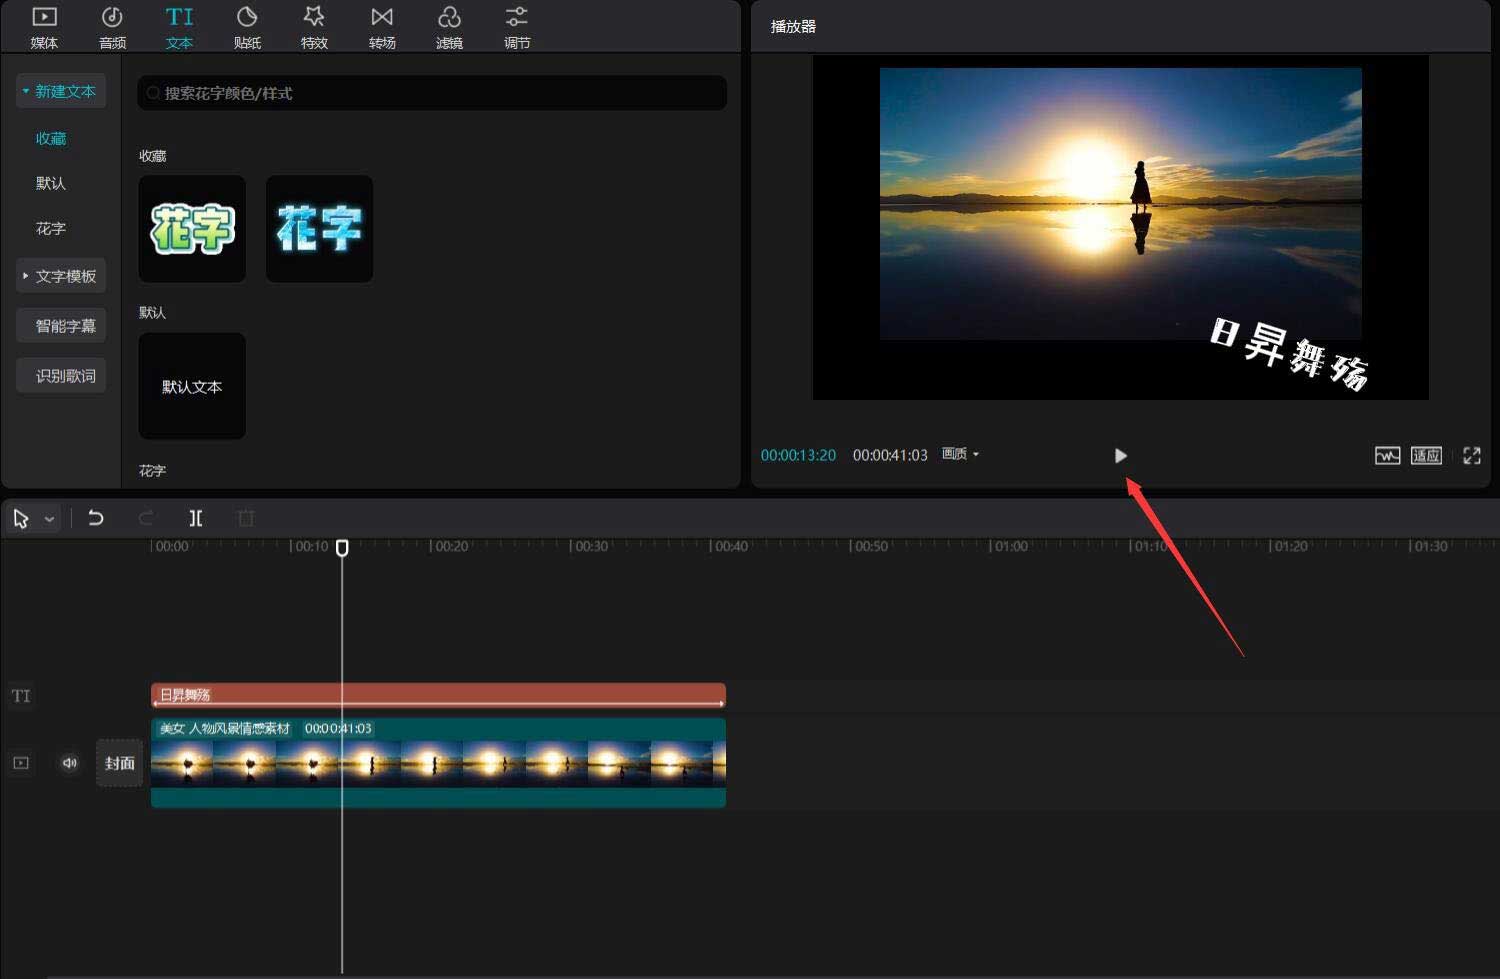Screen dimensions: 1500x979
Task: Expand the 文字模板 text templates section
Action: click(61, 276)
